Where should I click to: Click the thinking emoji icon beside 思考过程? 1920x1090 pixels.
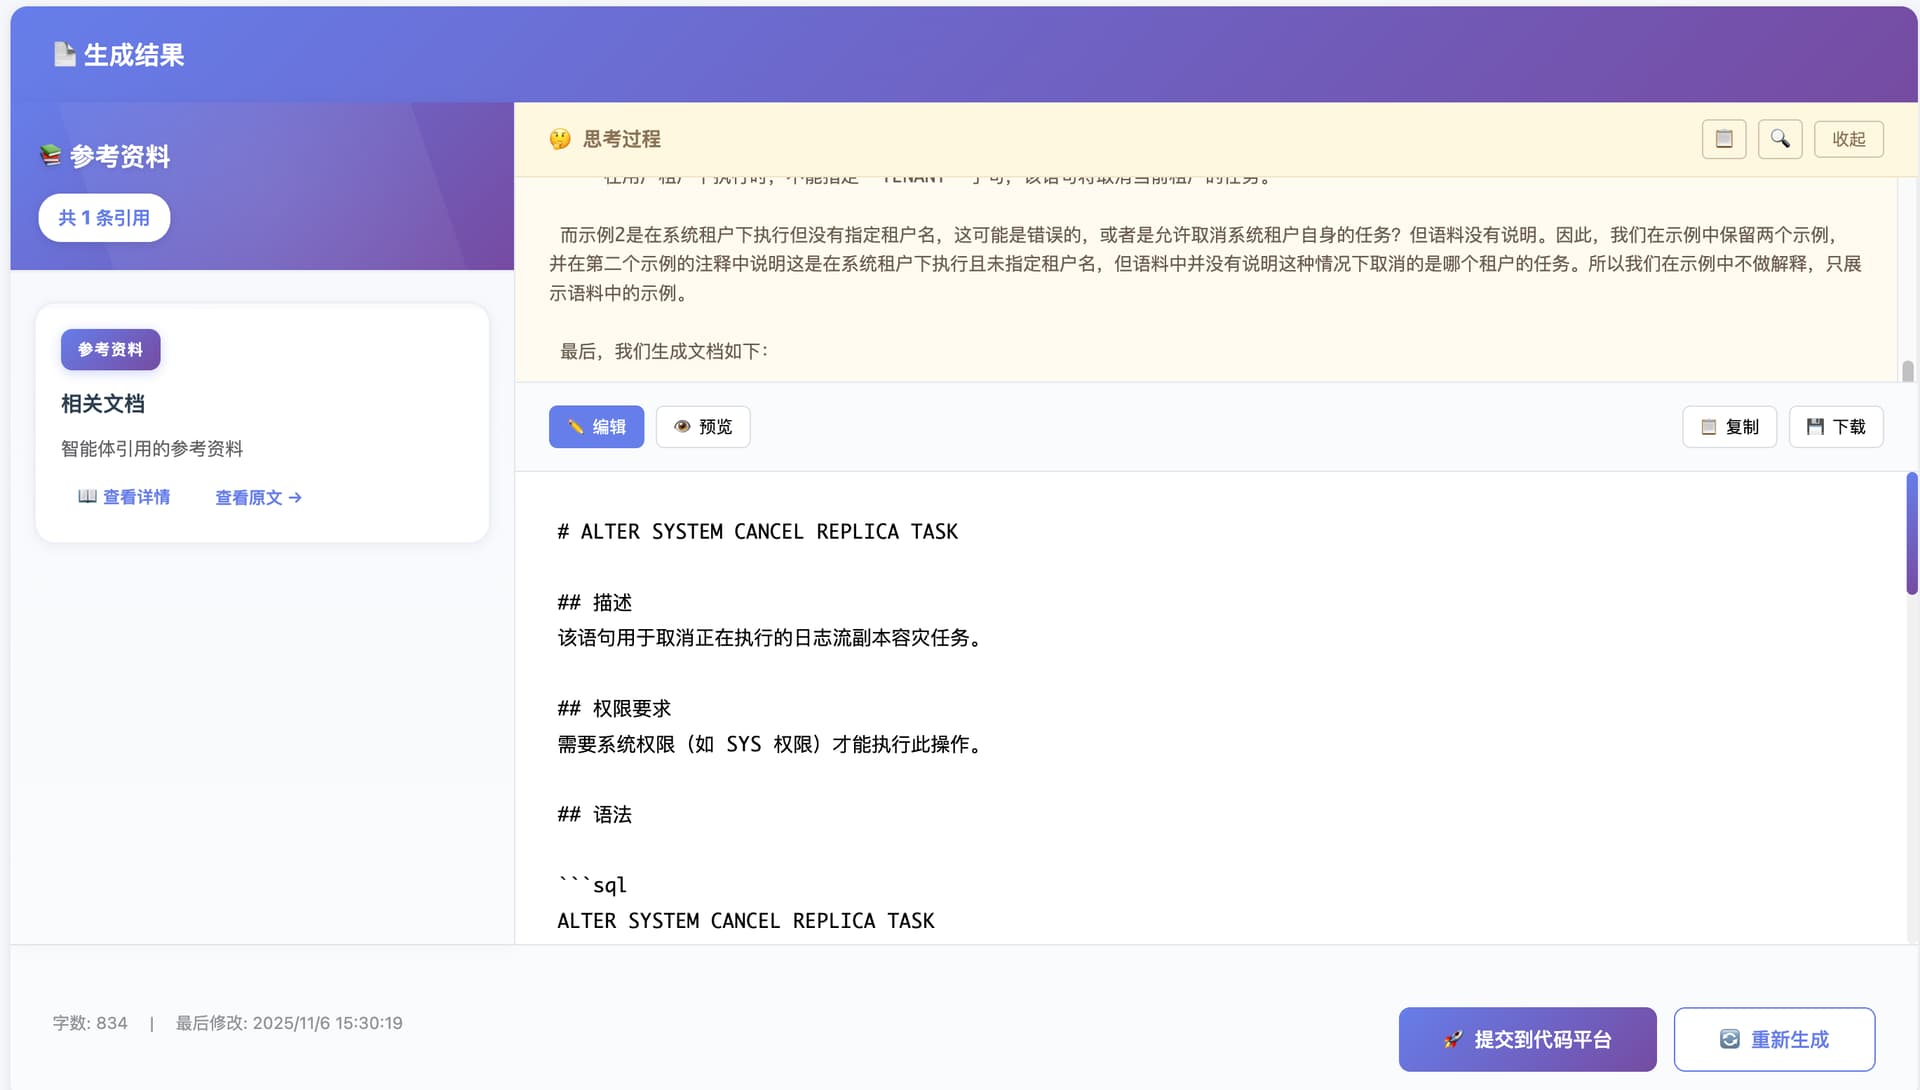tap(560, 139)
